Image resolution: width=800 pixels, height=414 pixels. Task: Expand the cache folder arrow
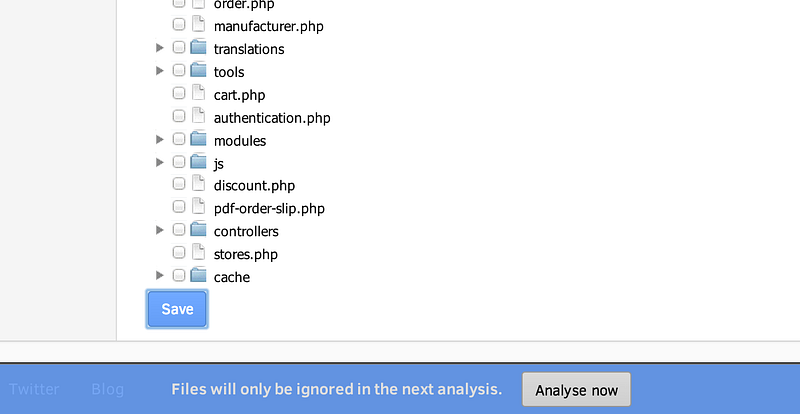pyautogui.click(x=160, y=276)
